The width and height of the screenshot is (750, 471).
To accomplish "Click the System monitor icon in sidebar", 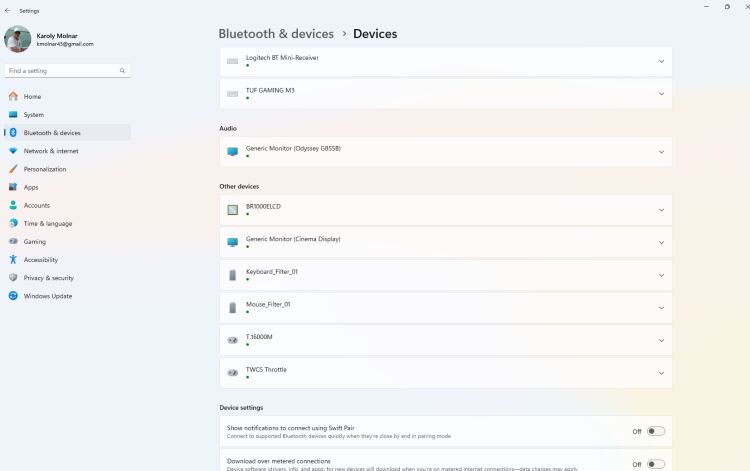I will point(13,114).
